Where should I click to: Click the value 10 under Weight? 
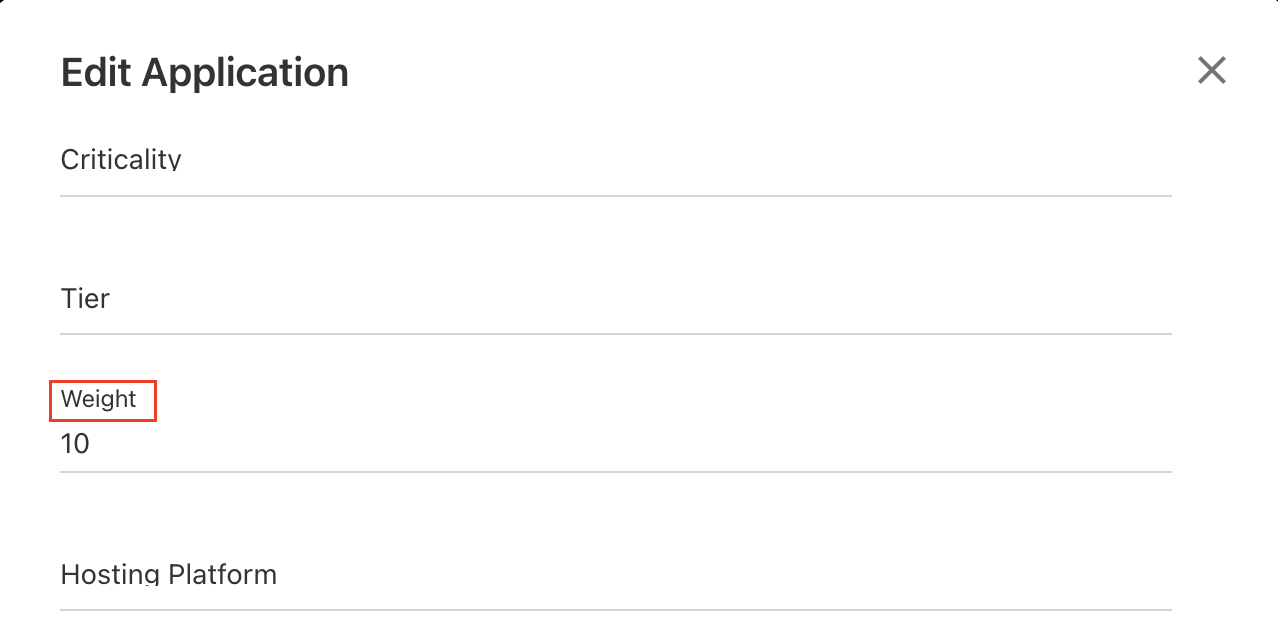(76, 444)
